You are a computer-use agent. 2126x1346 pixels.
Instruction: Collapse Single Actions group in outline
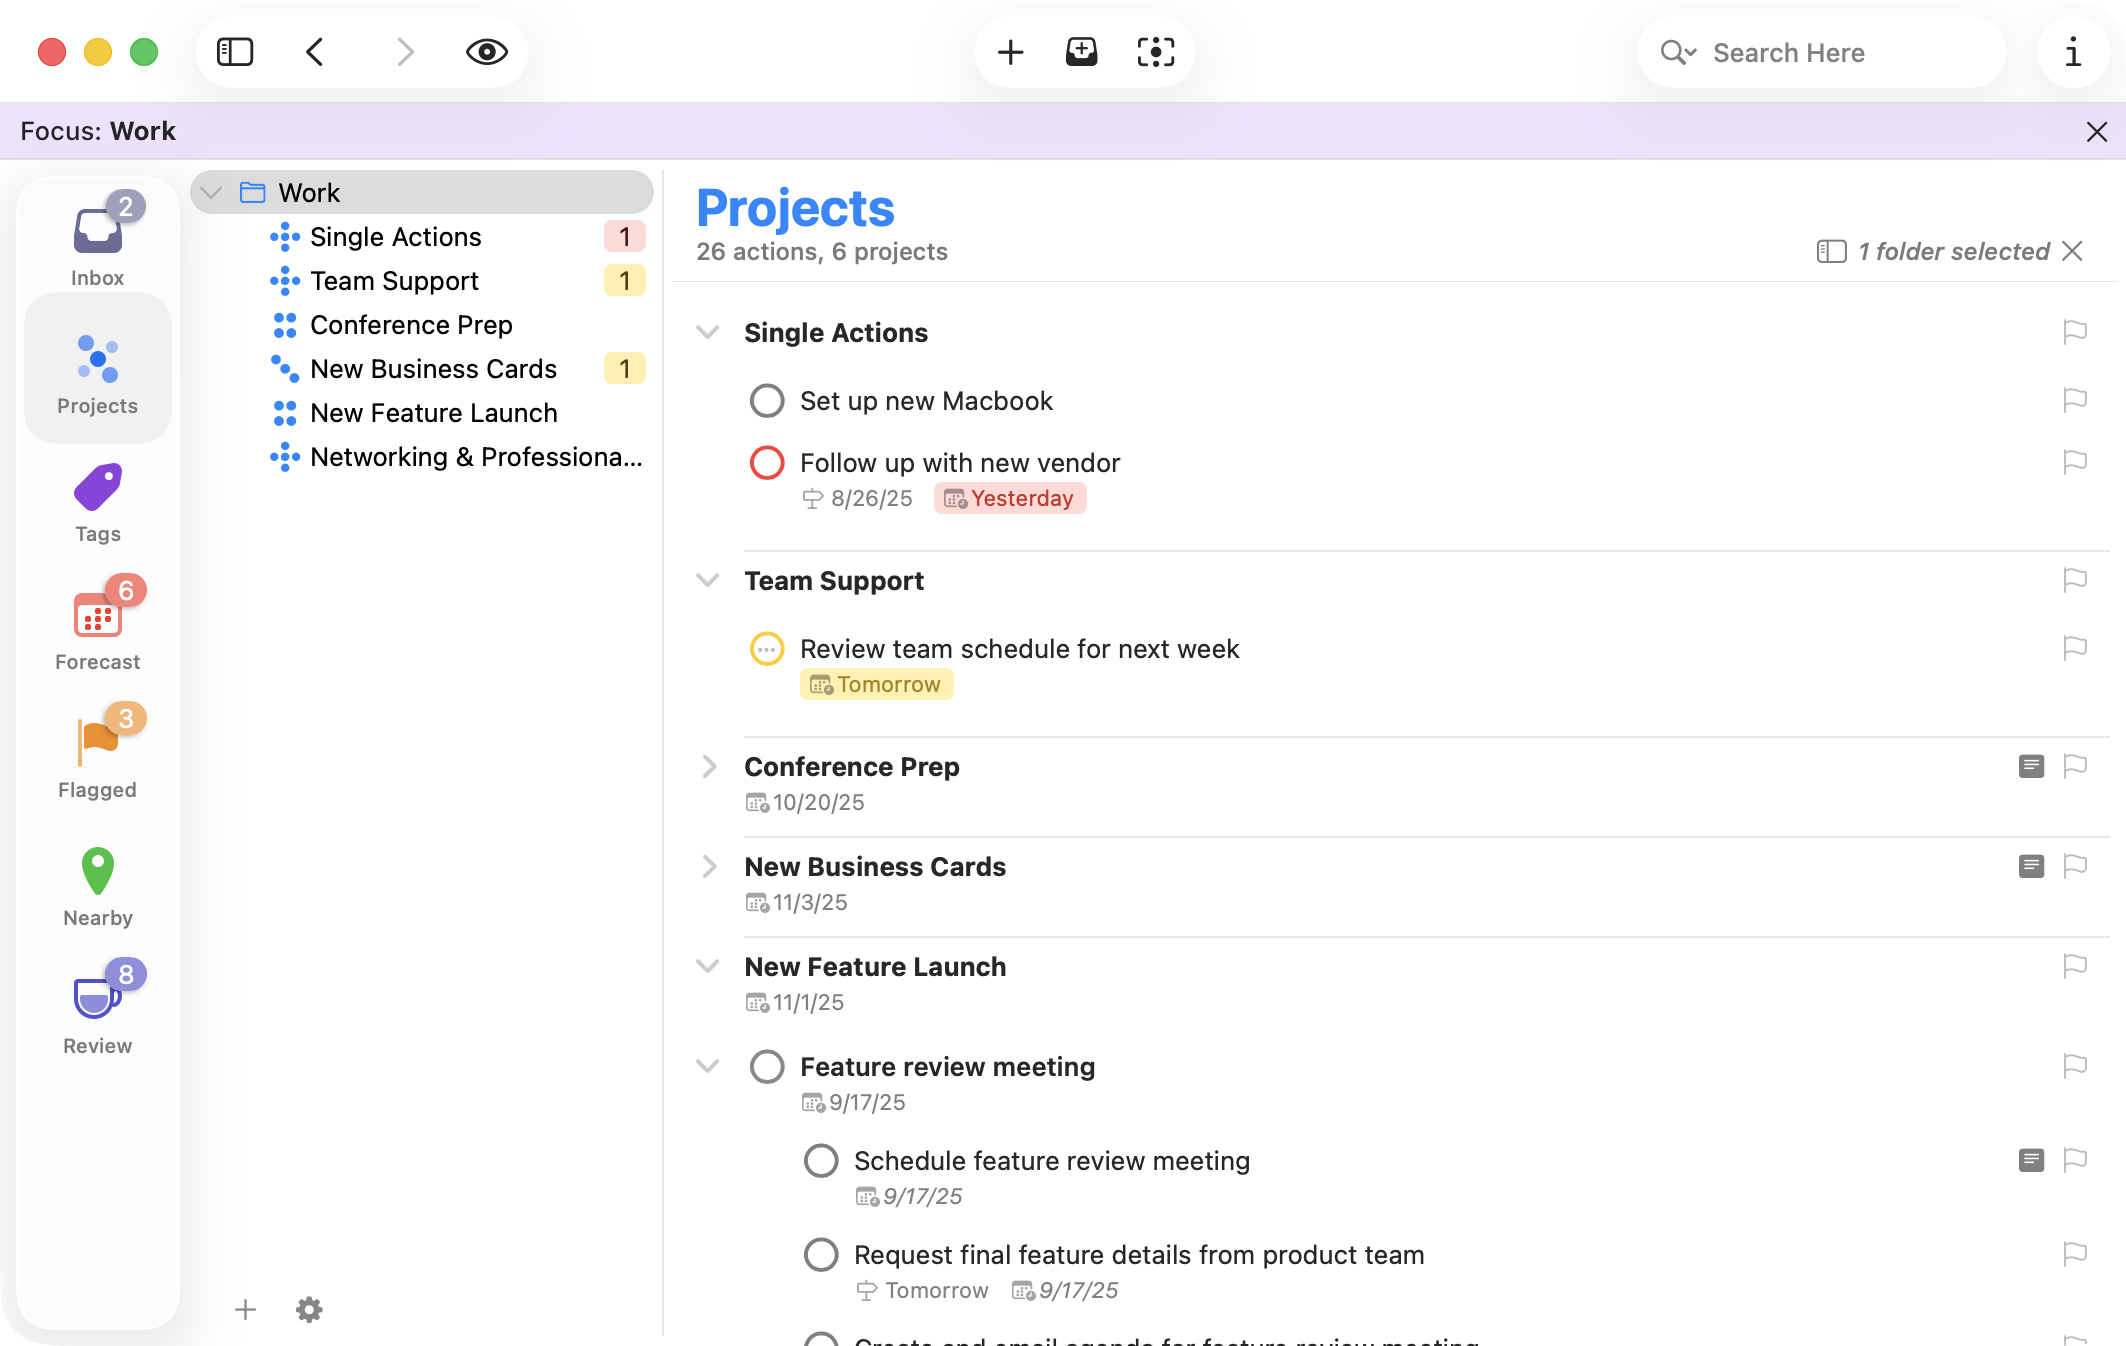coord(708,332)
